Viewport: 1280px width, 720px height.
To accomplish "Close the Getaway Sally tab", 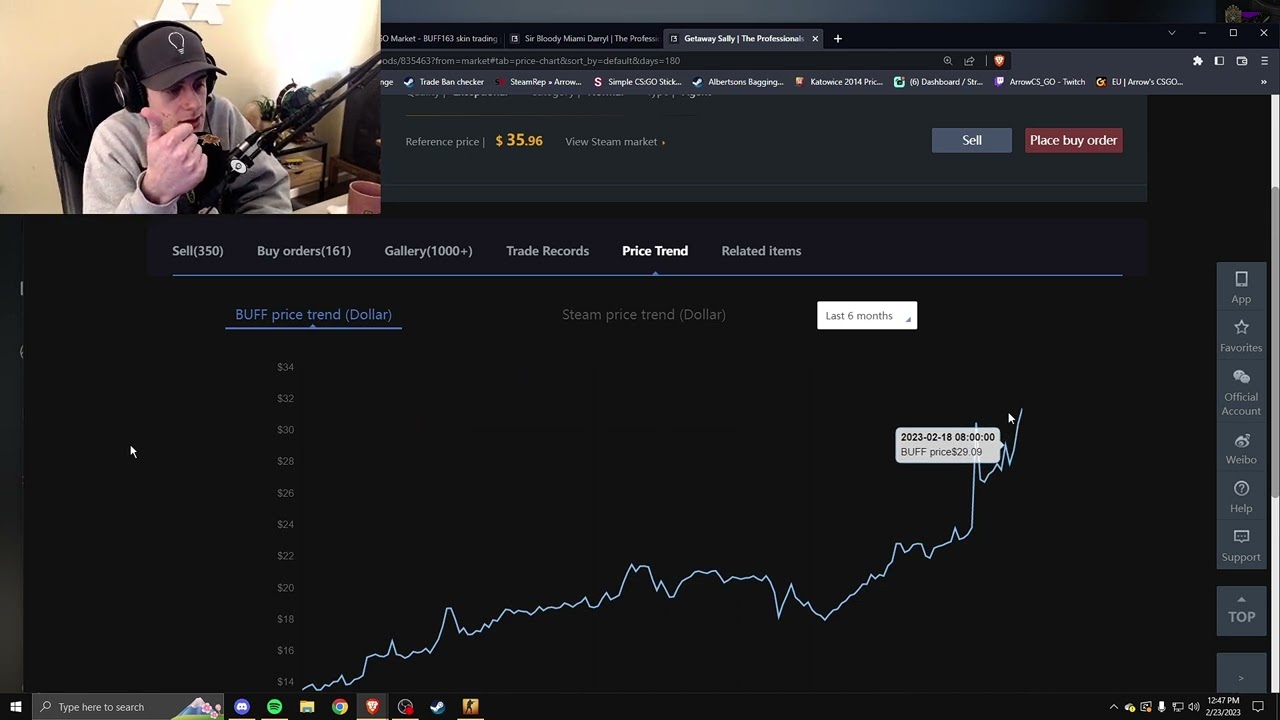I will pos(815,38).
